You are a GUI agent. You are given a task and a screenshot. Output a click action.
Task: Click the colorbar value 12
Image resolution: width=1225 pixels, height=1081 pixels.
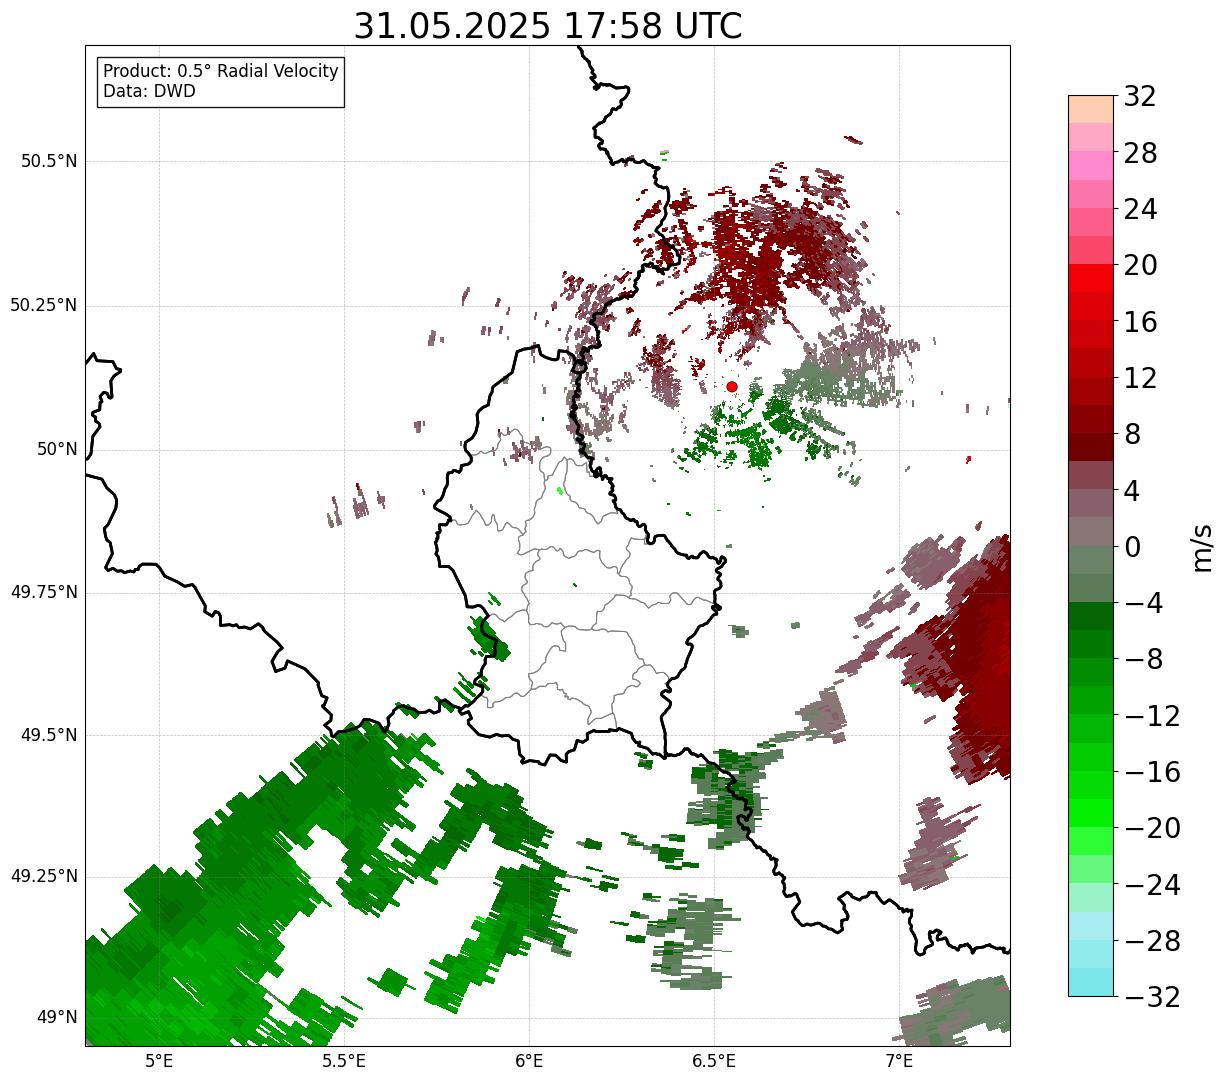pyautogui.click(x=1140, y=378)
